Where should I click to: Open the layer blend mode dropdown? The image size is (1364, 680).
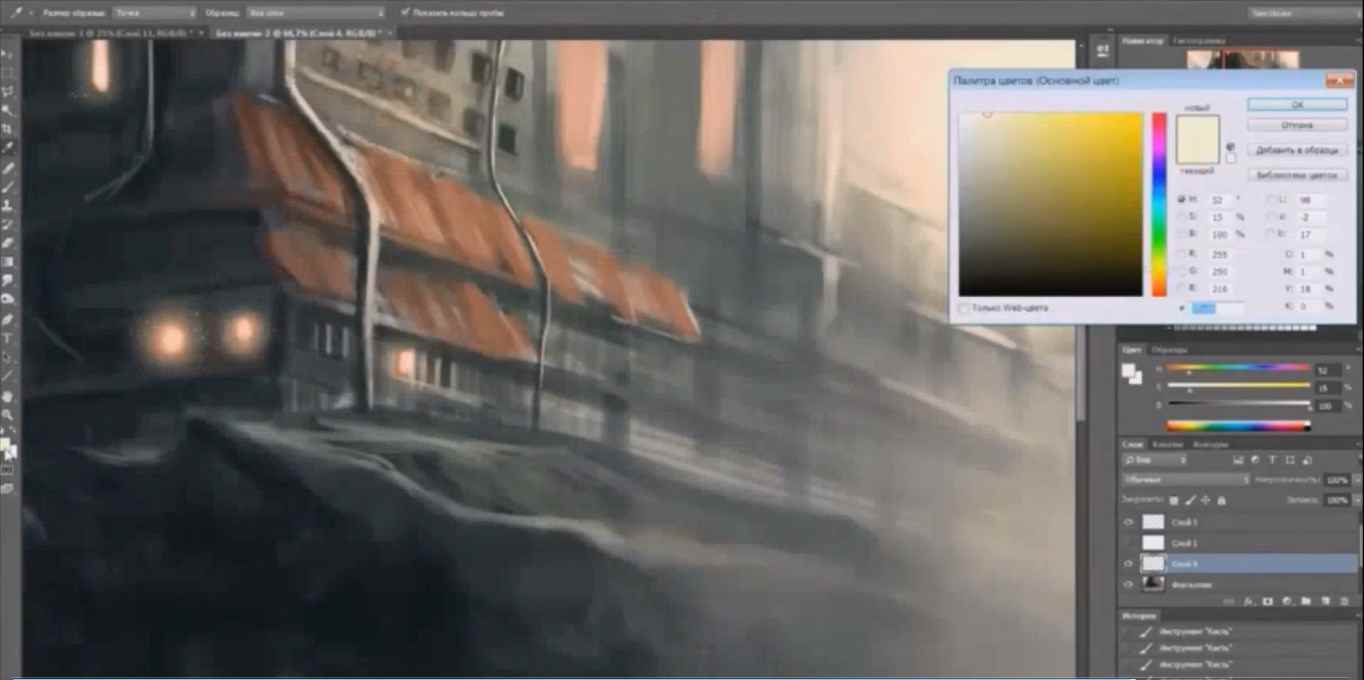[1186, 480]
